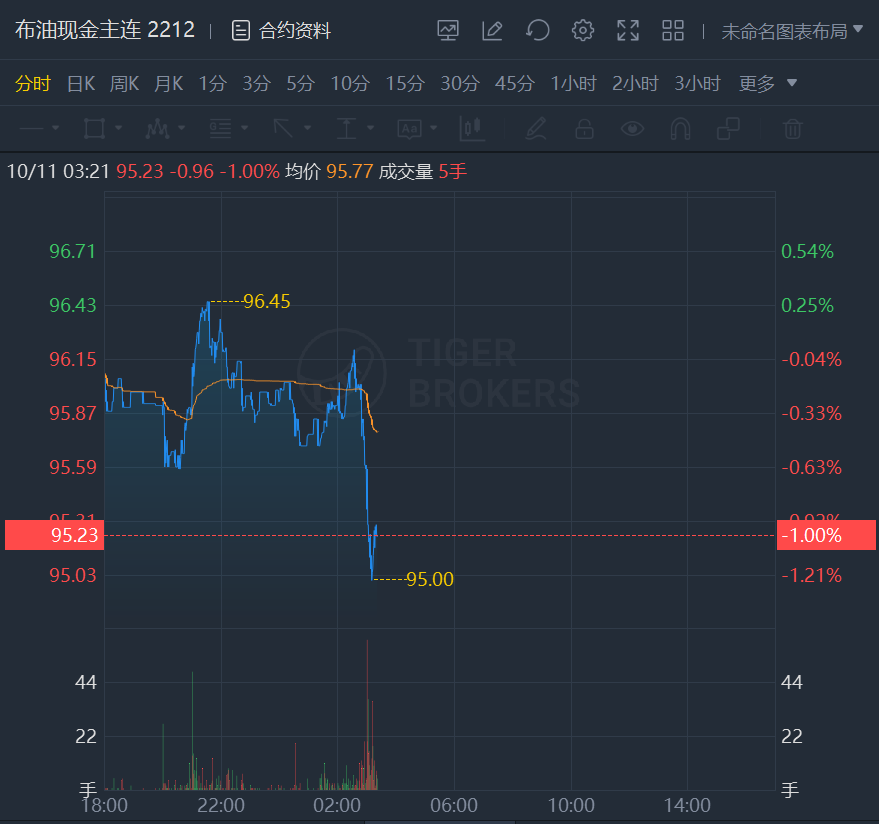Click the edit drawing pencil icon
Screen dimensions: 879x824
click(x=492, y=30)
